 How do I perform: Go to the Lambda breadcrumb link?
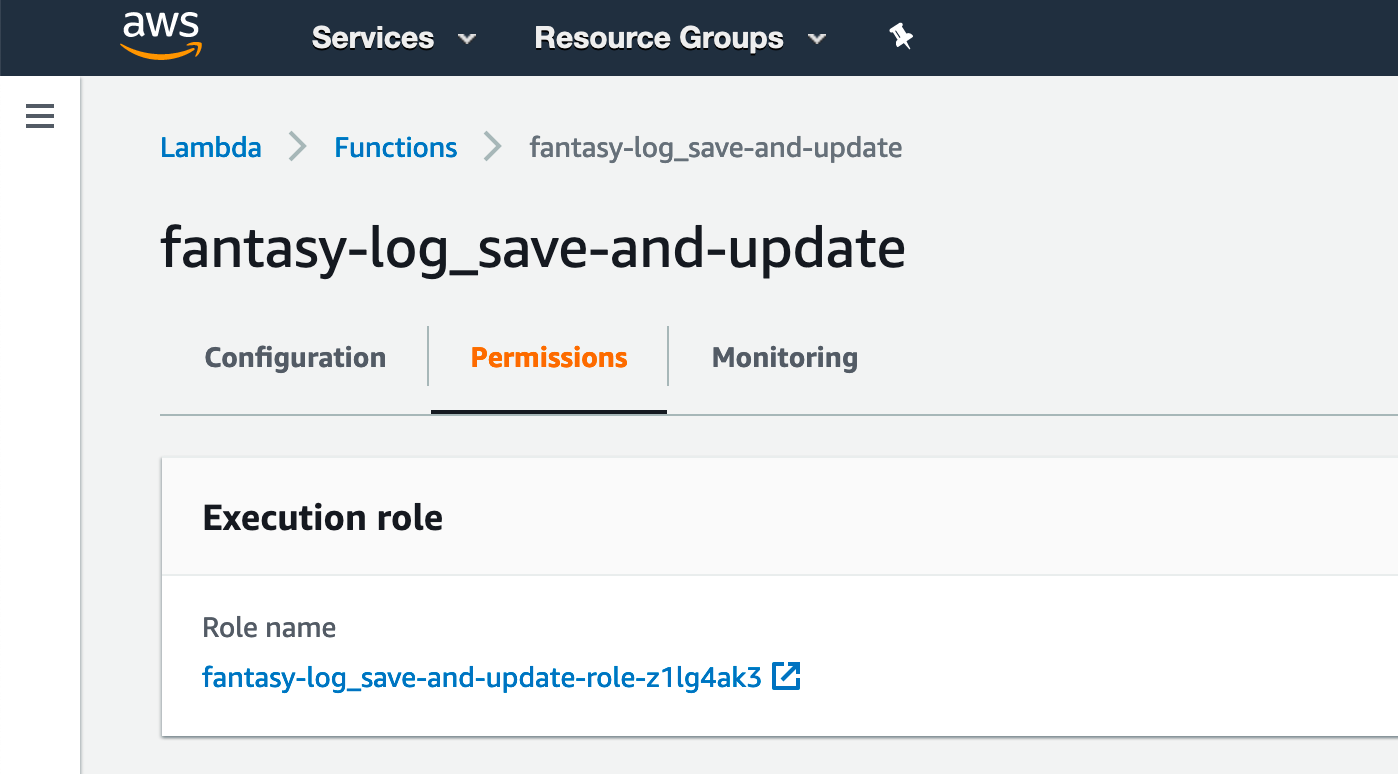tap(211, 148)
